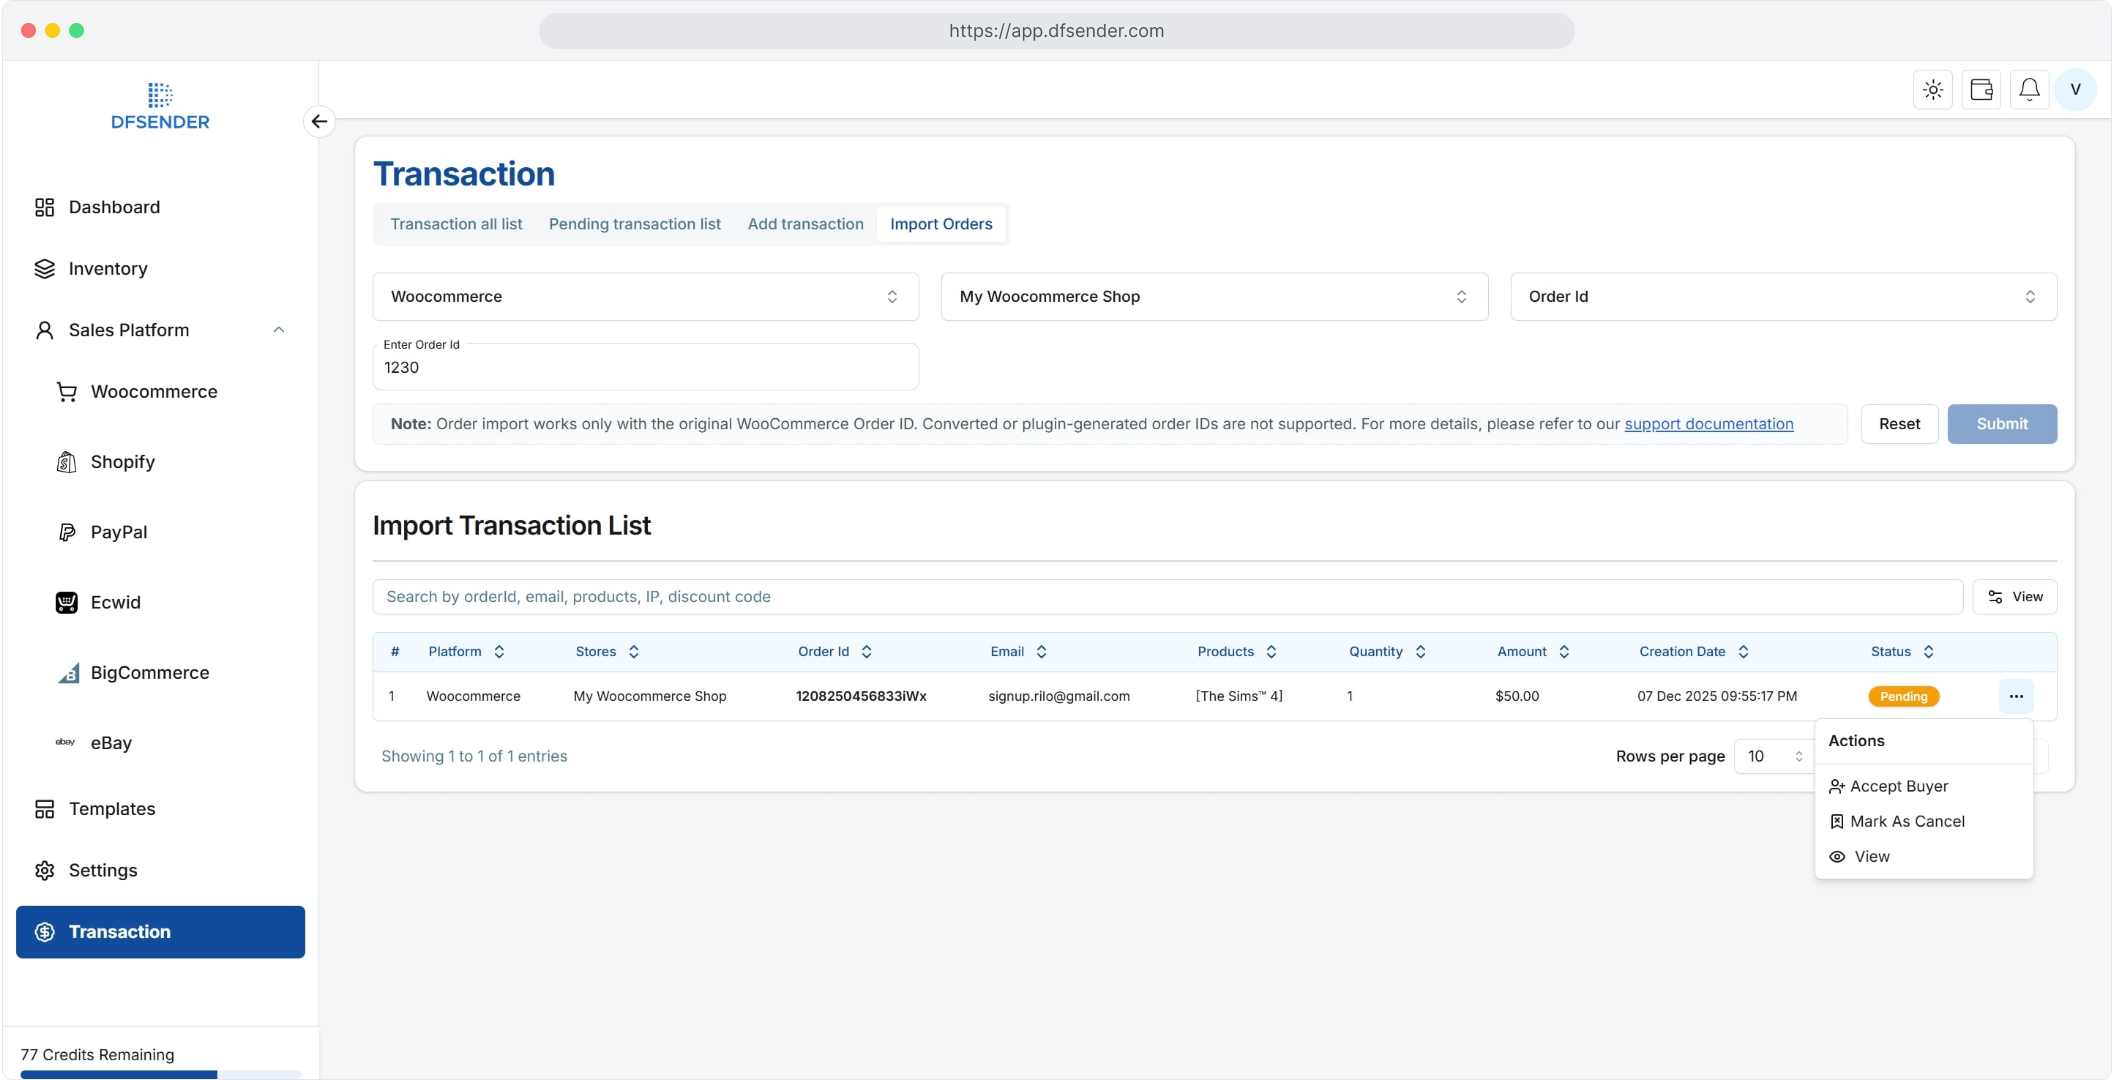Open the wallet icon in header
This screenshot has height=1080, width=2114.
[x=1981, y=90]
